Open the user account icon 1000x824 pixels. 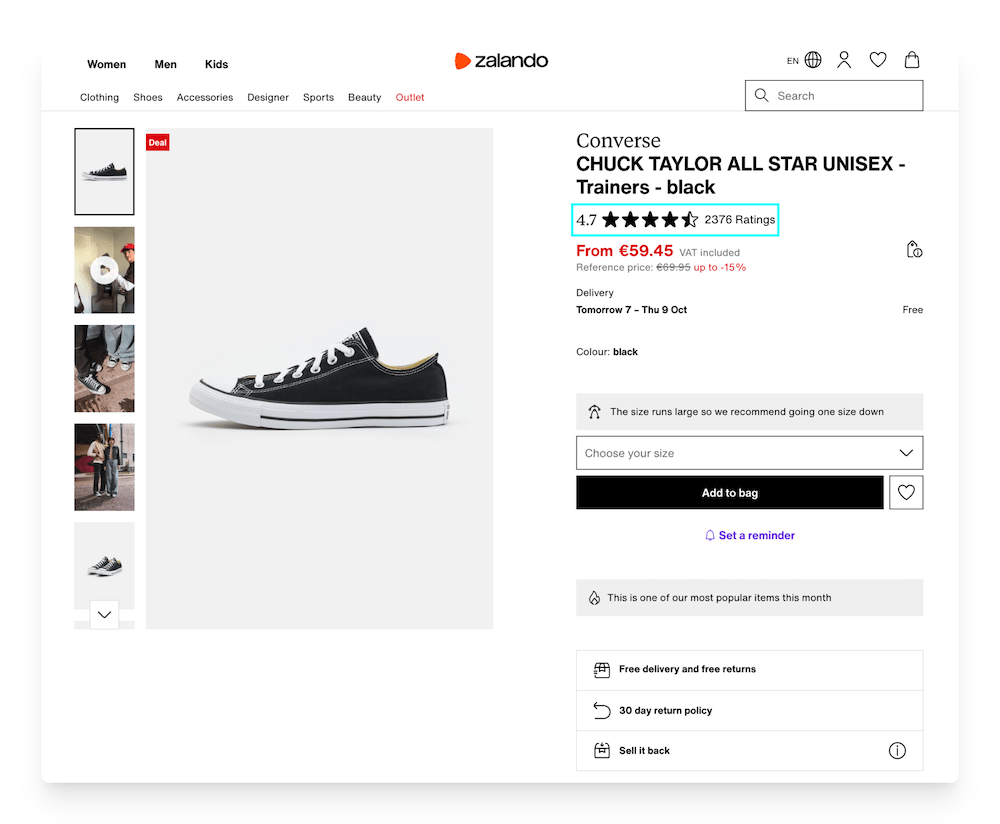(x=844, y=60)
